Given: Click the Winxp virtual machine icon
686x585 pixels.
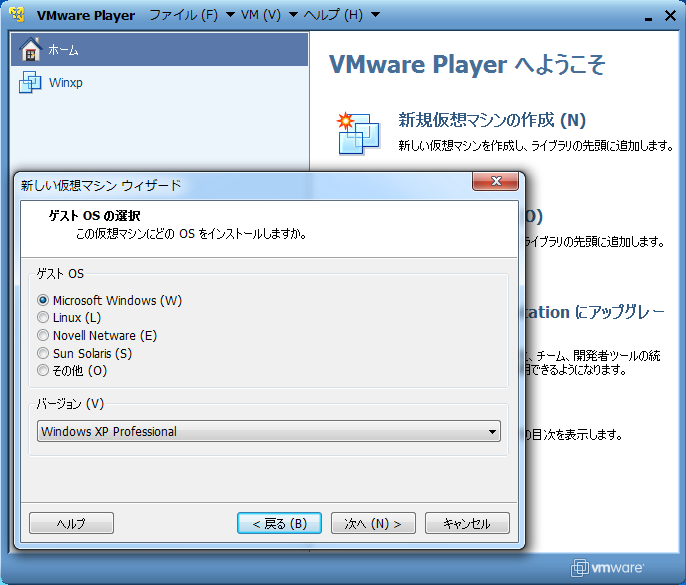Looking at the screenshot, I should [30, 82].
